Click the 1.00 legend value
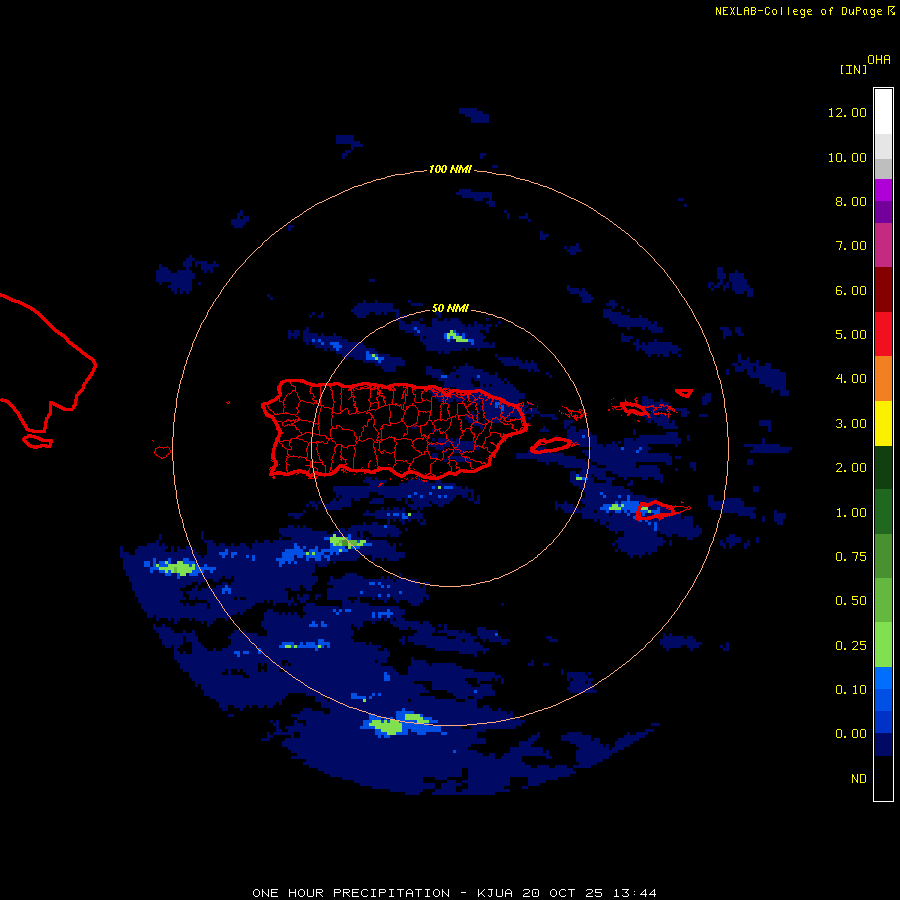 [x=851, y=513]
